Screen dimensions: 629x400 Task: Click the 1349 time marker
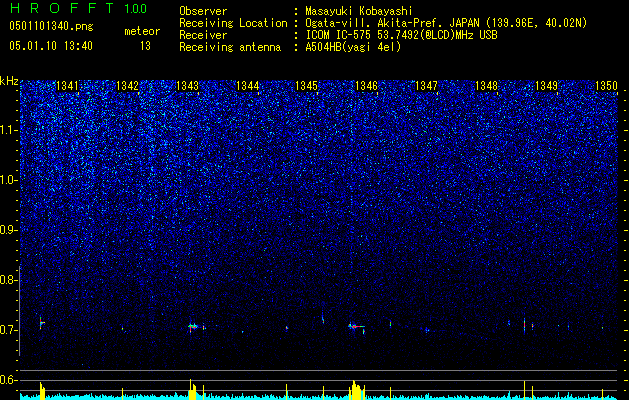point(546,86)
